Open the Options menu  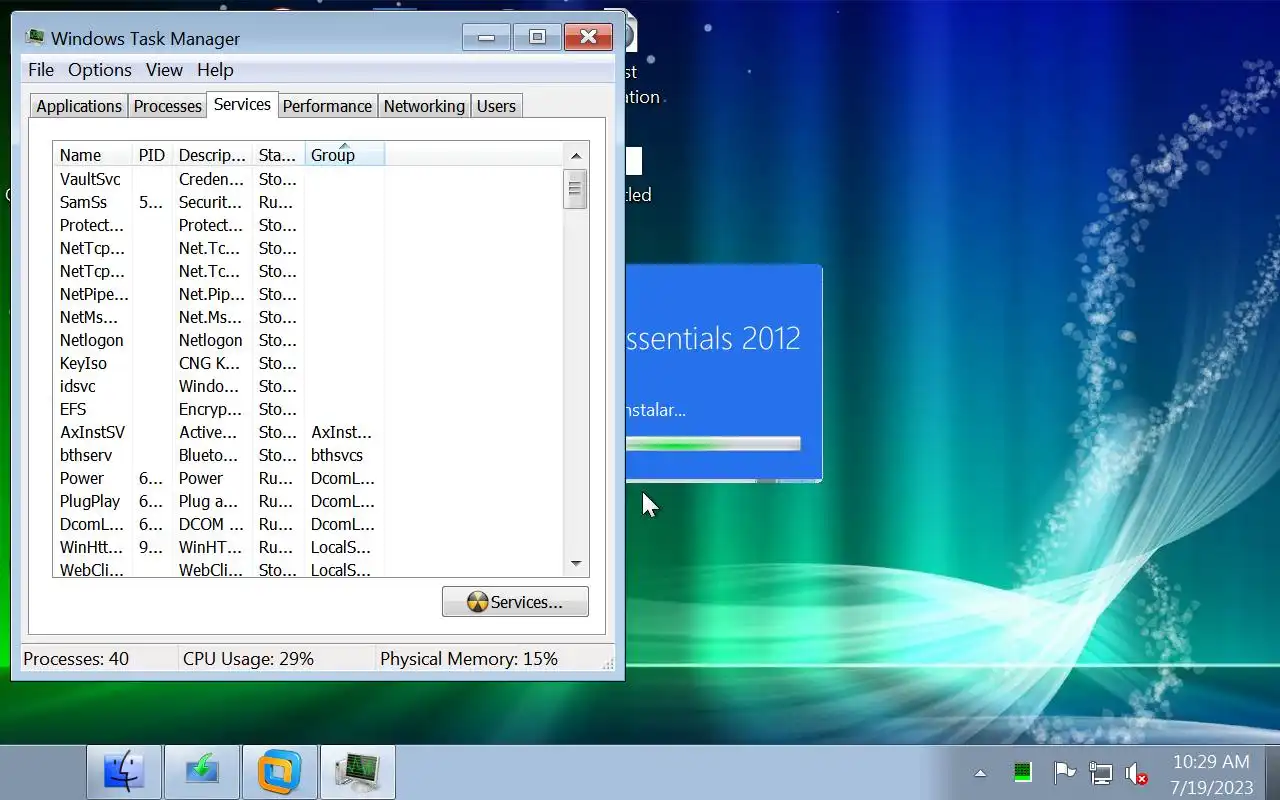click(x=100, y=70)
